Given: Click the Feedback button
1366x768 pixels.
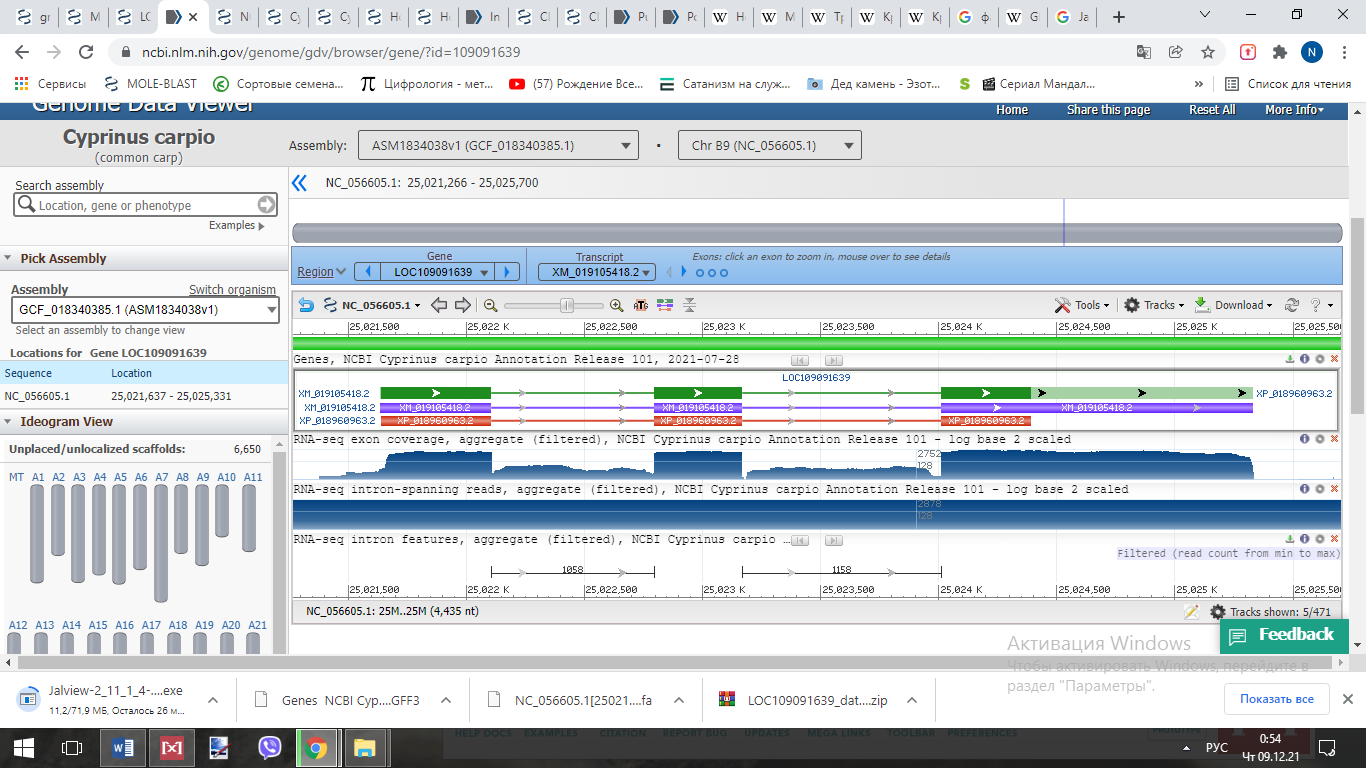Looking at the screenshot, I should [1284, 635].
